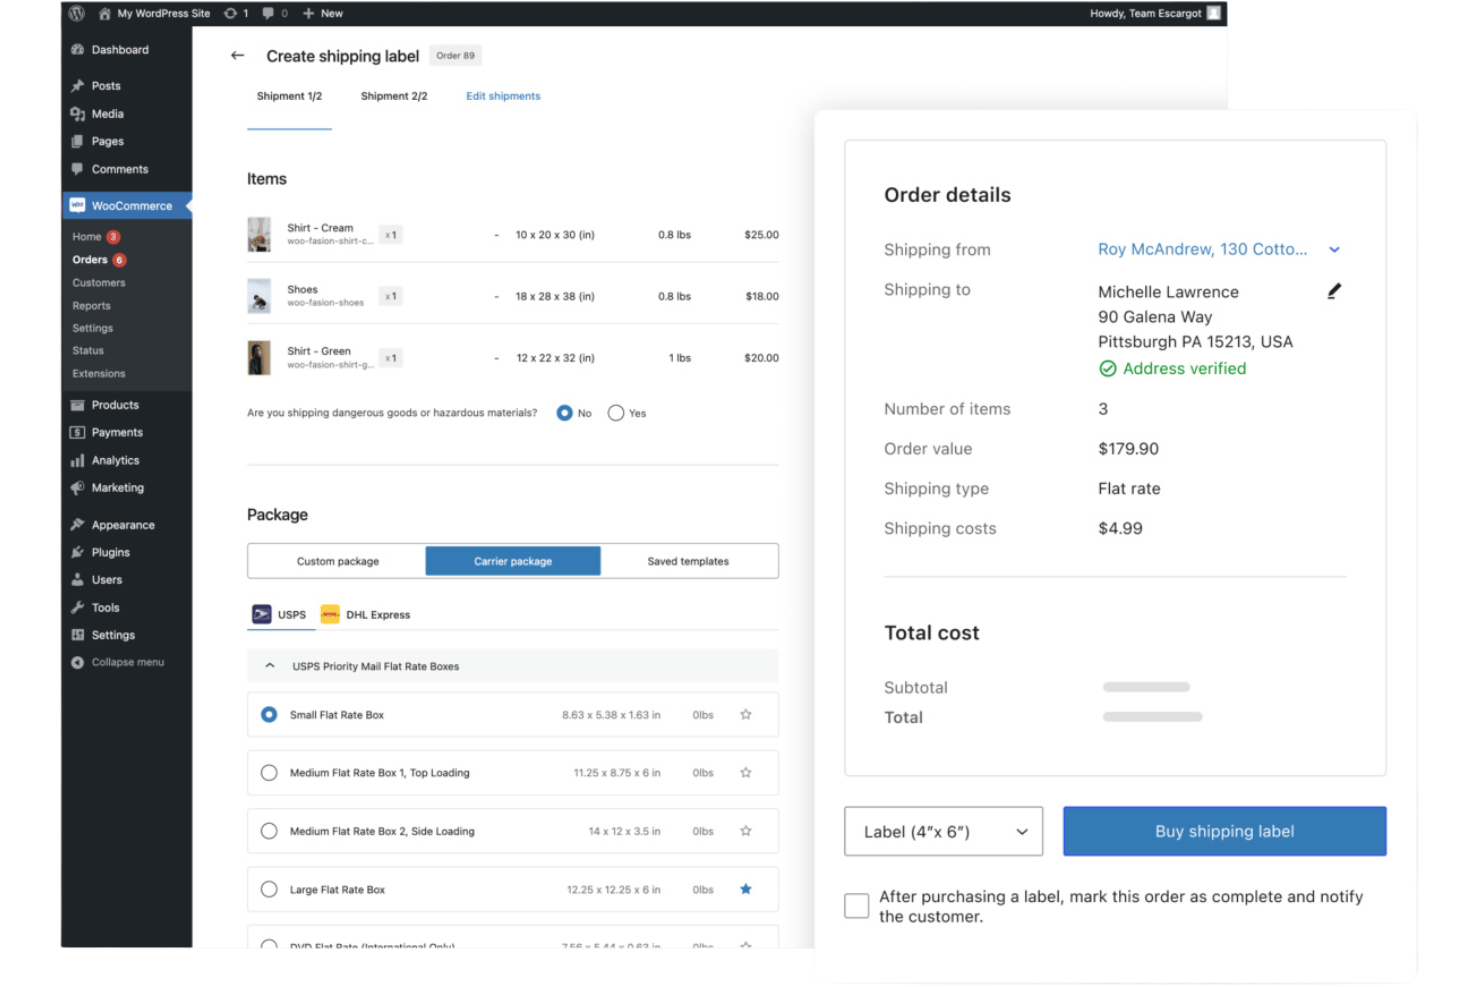
Task: Open My WordPress Site home link
Action: click(x=155, y=13)
